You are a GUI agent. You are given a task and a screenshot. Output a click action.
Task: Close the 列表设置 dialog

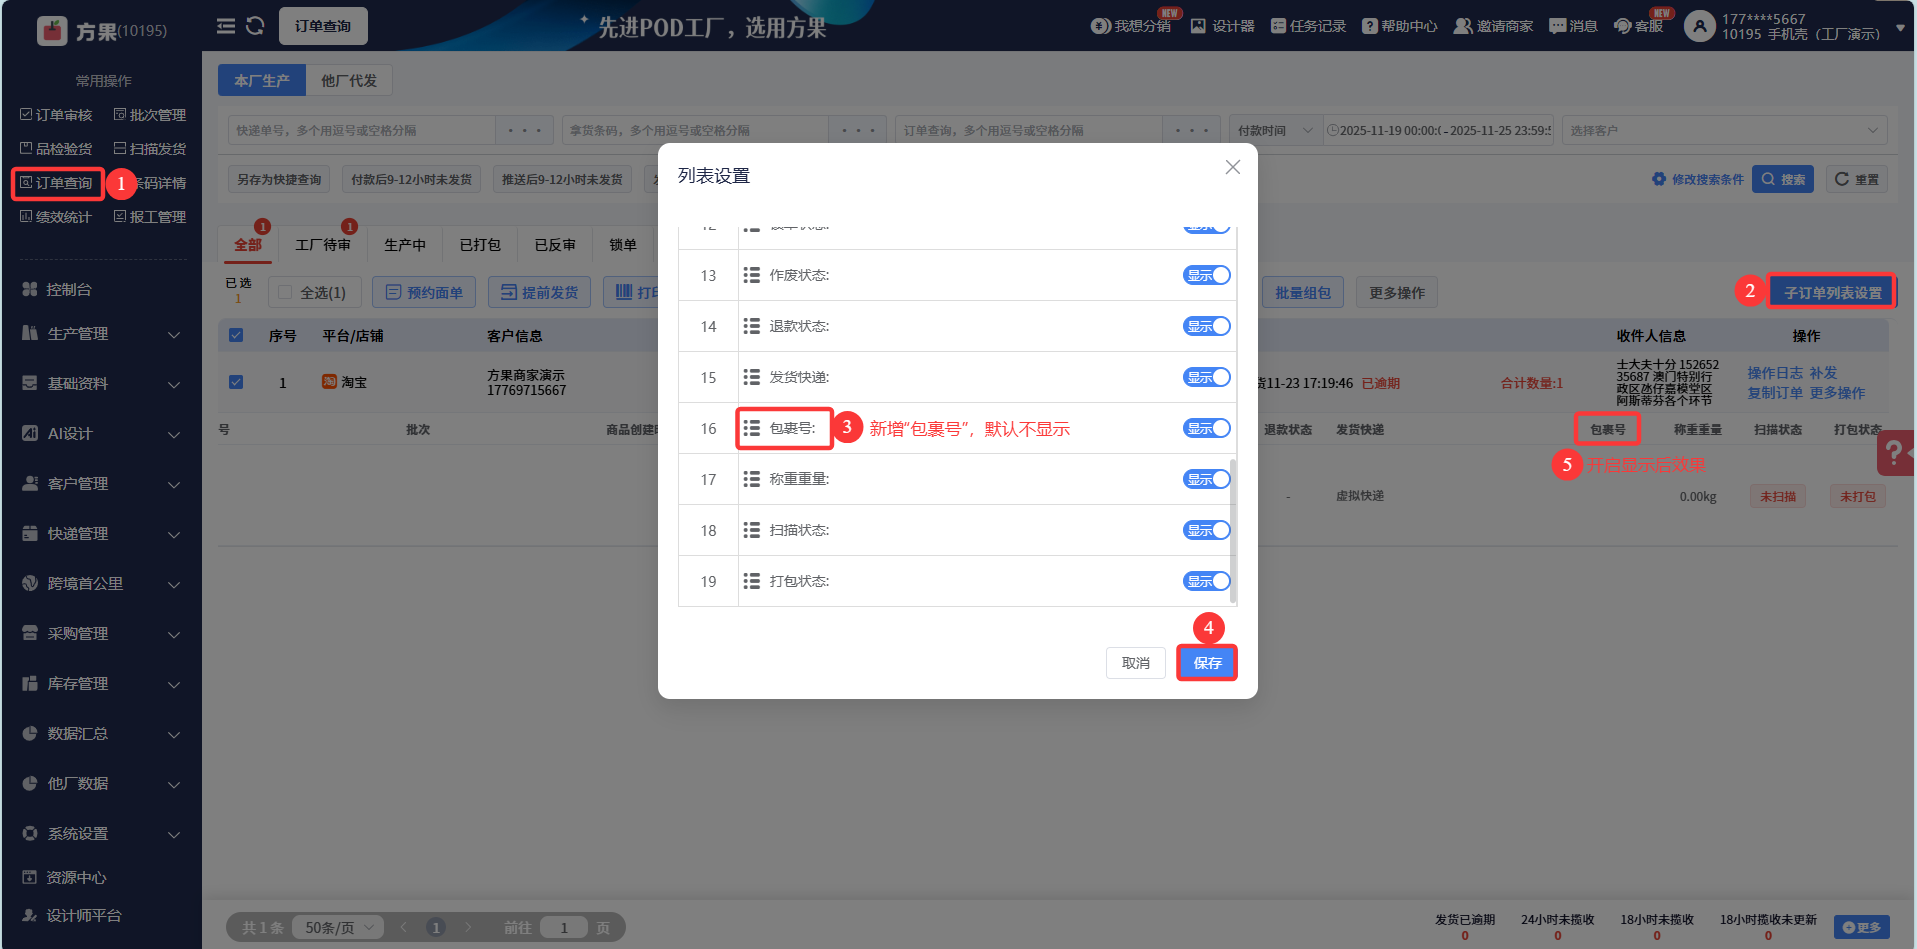[1233, 167]
